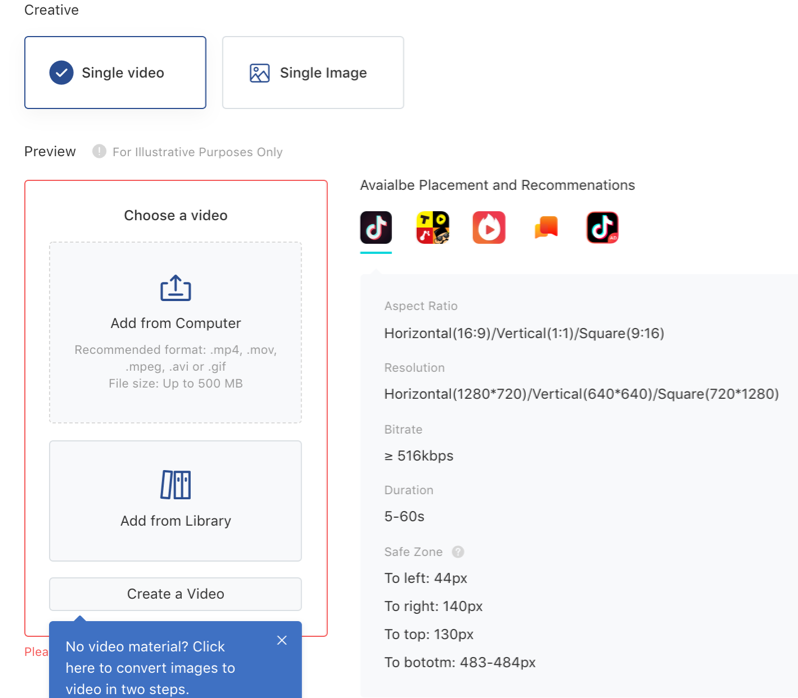Click the info icon beside Preview
The width and height of the screenshot is (798, 698).
99,152
